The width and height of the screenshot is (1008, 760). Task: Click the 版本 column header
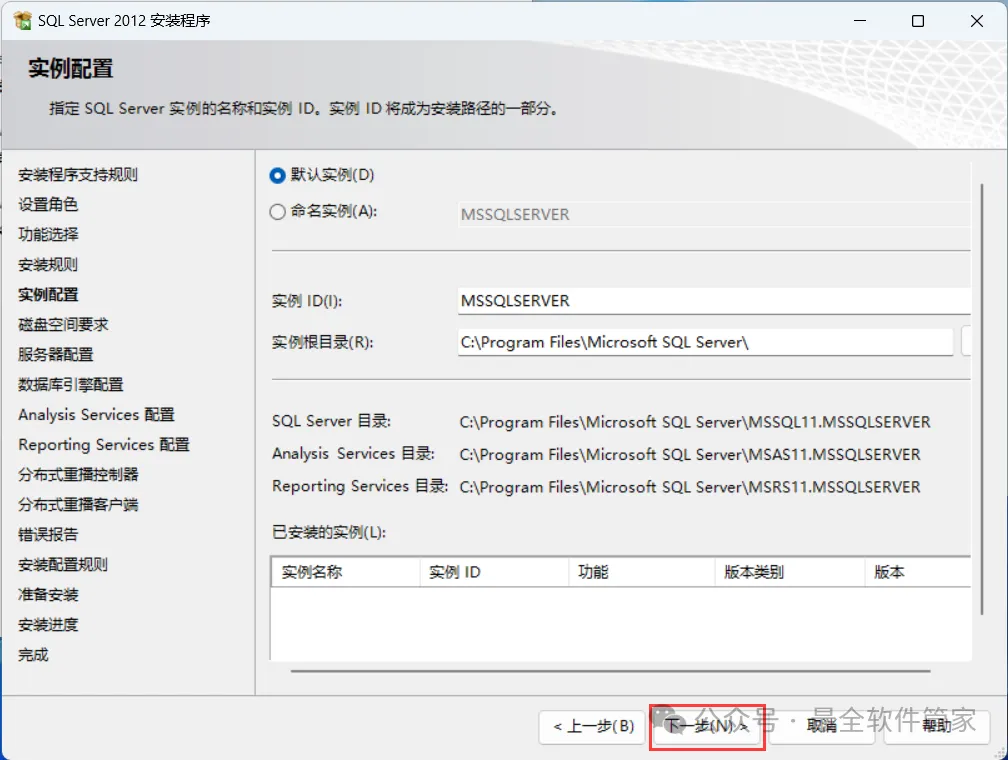click(x=918, y=572)
